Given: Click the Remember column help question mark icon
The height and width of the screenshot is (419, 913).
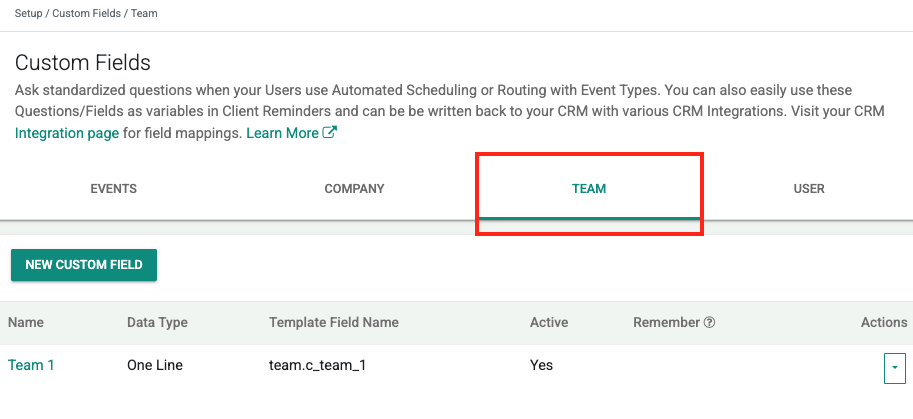Looking at the screenshot, I should coord(709,323).
